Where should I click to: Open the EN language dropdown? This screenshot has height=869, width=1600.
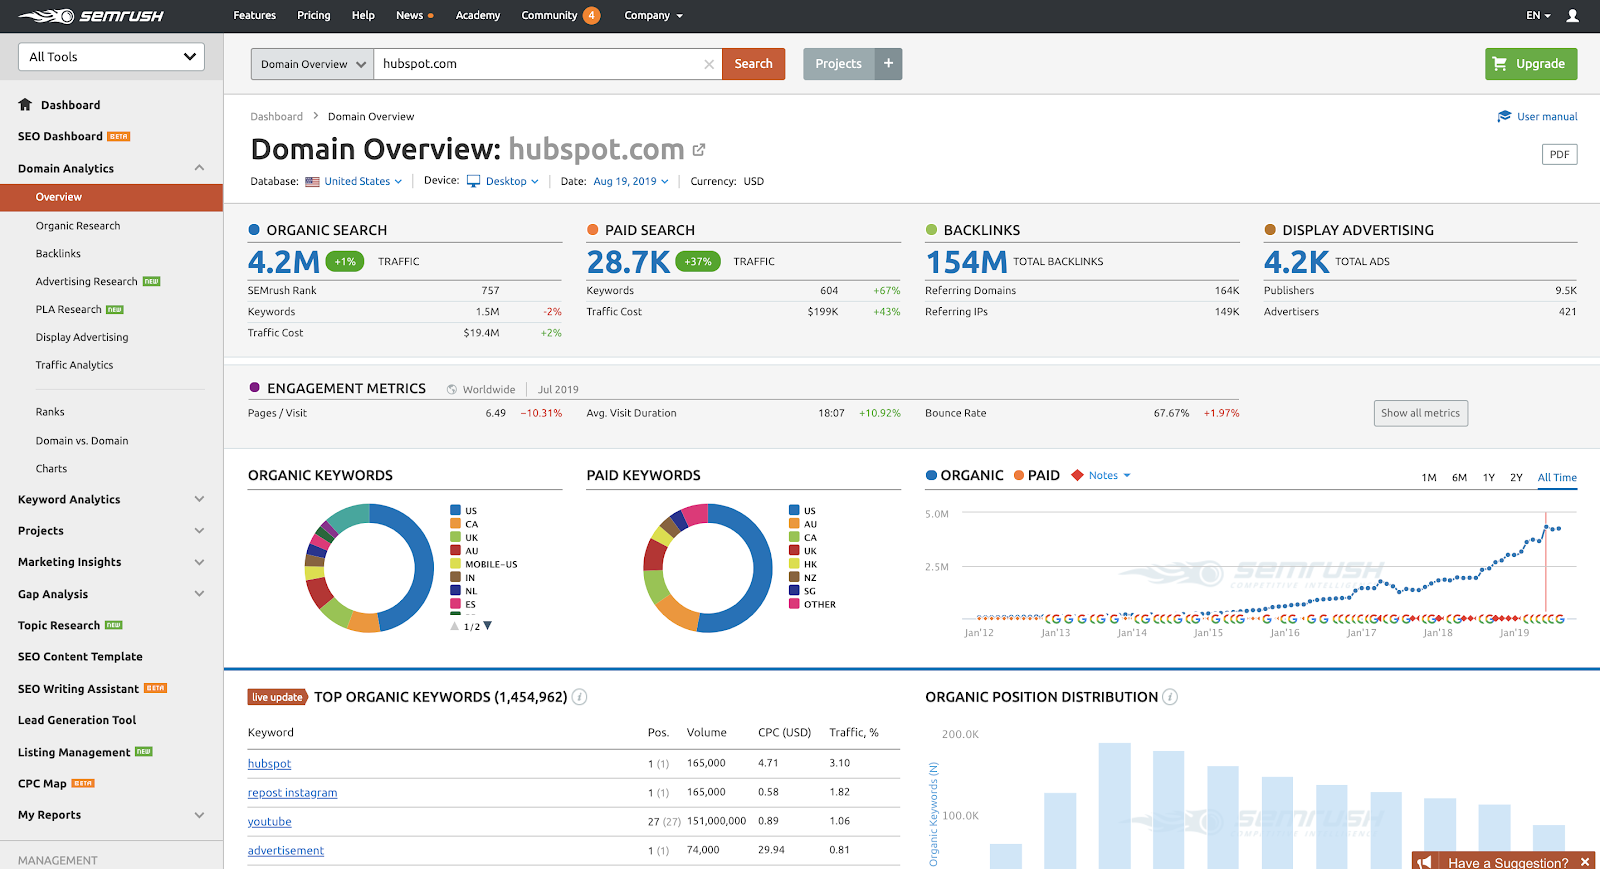[1538, 16]
